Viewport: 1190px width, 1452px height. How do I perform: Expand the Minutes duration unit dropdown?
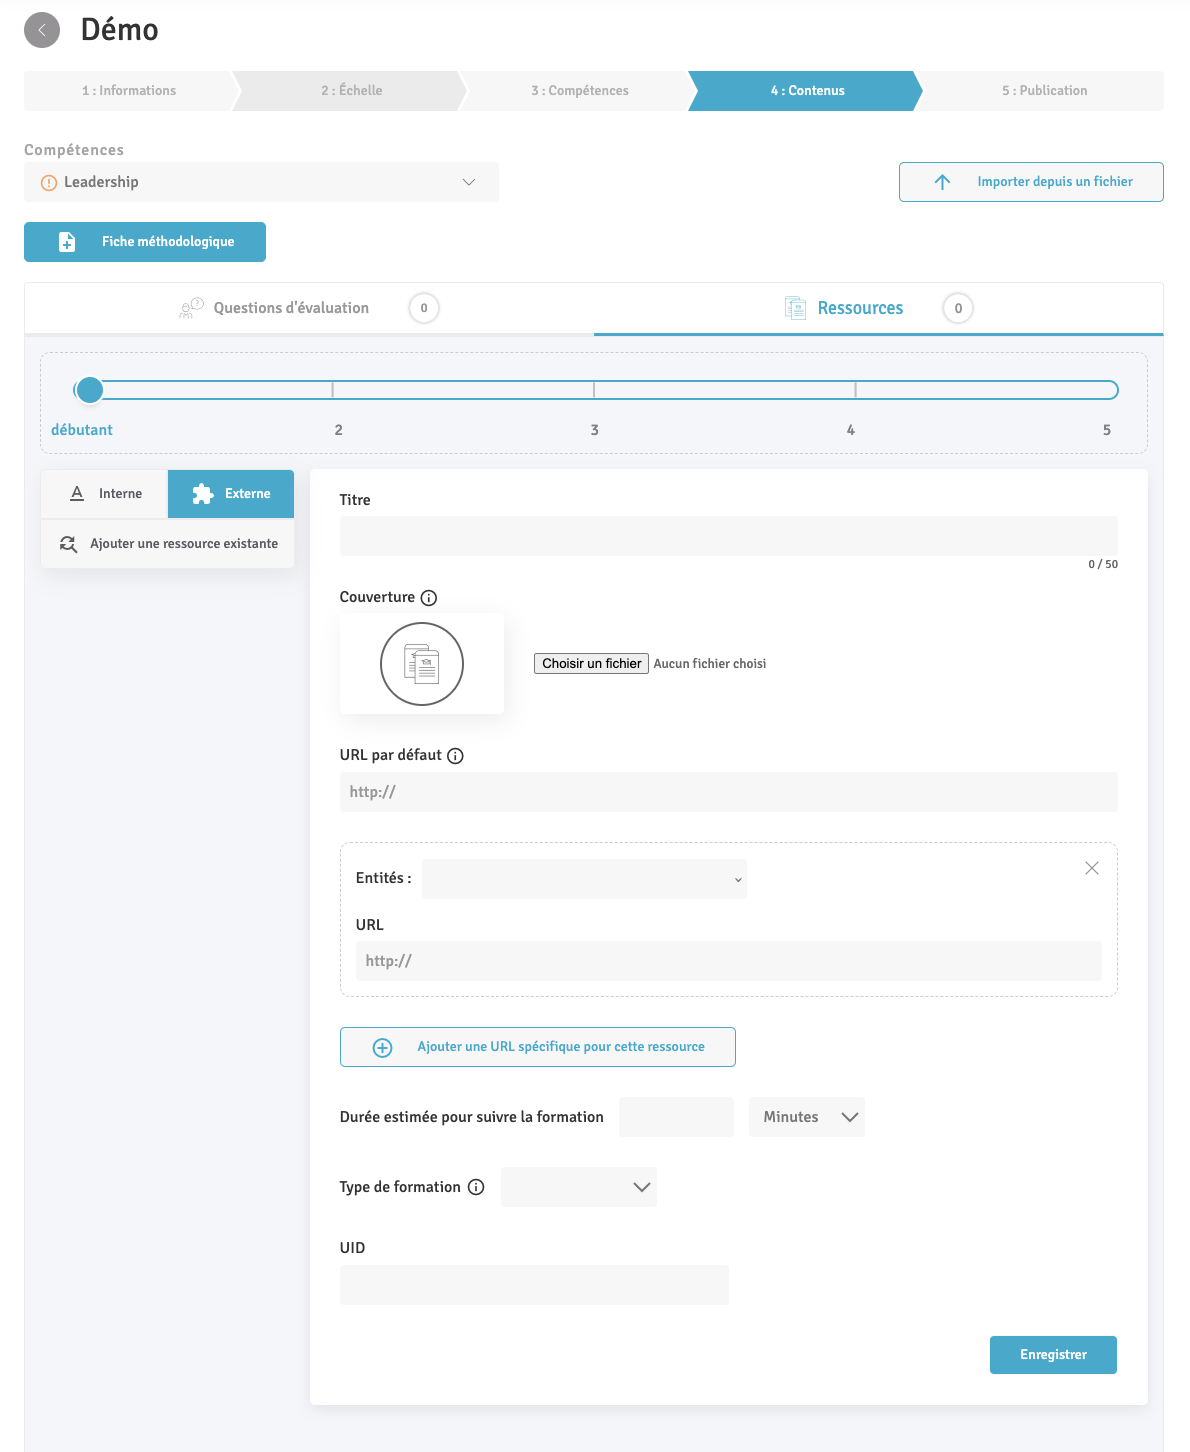click(x=807, y=1117)
